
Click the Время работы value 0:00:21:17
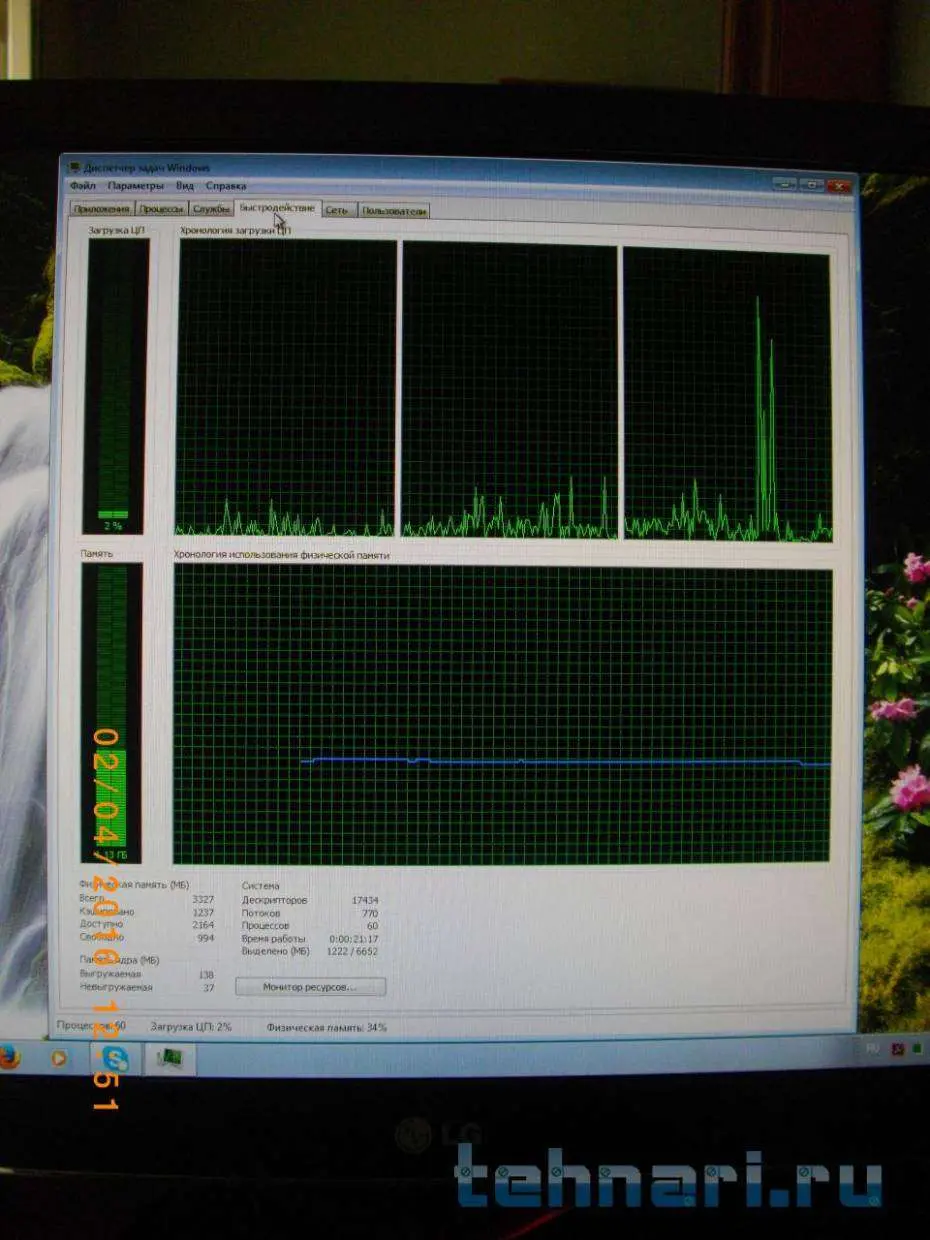[354, 939]
